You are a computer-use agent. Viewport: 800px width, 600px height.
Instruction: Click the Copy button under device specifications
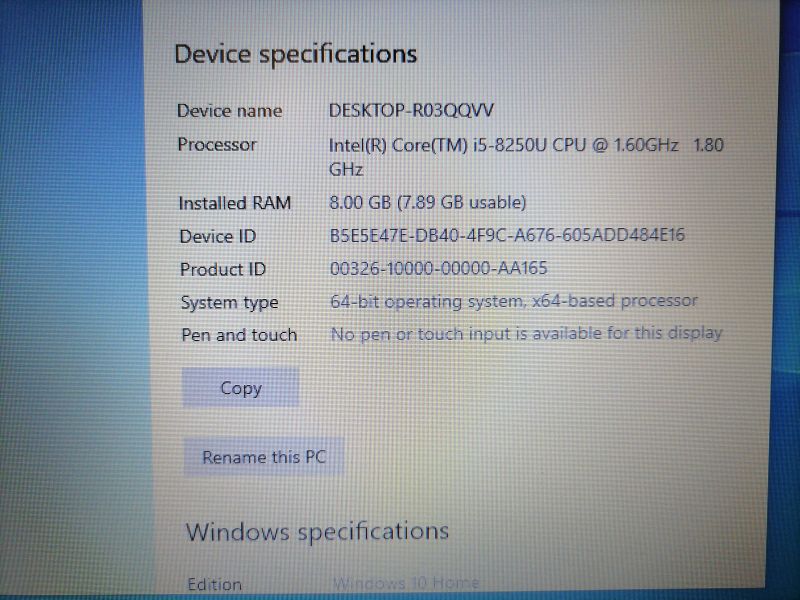[240, 388]
